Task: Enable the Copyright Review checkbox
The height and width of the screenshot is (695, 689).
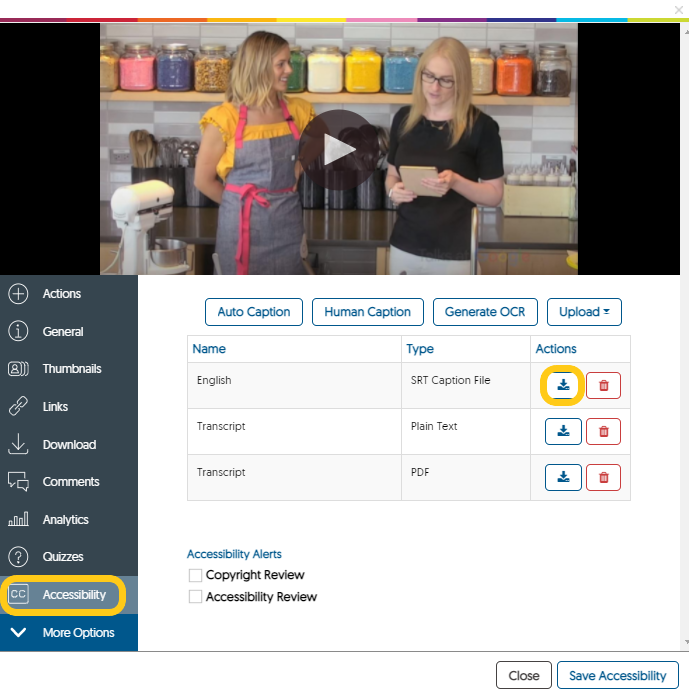Action: pos(196,575)
